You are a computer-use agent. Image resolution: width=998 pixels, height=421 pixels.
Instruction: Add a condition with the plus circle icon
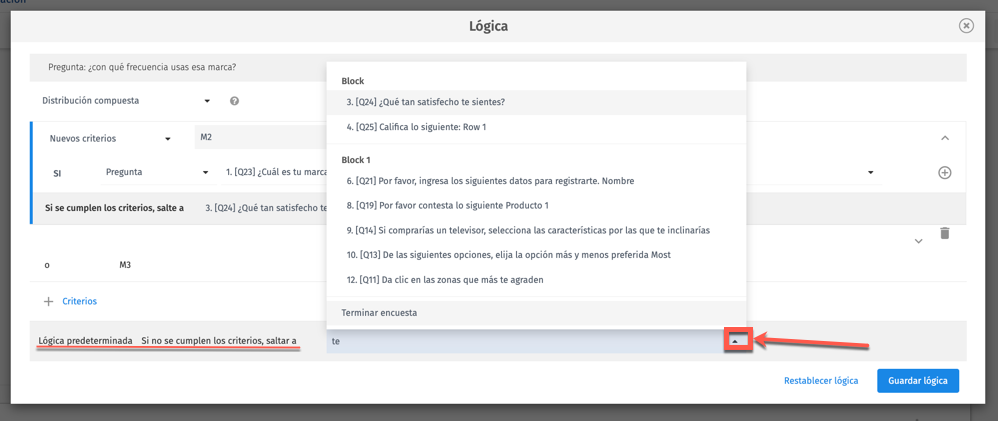945,173
